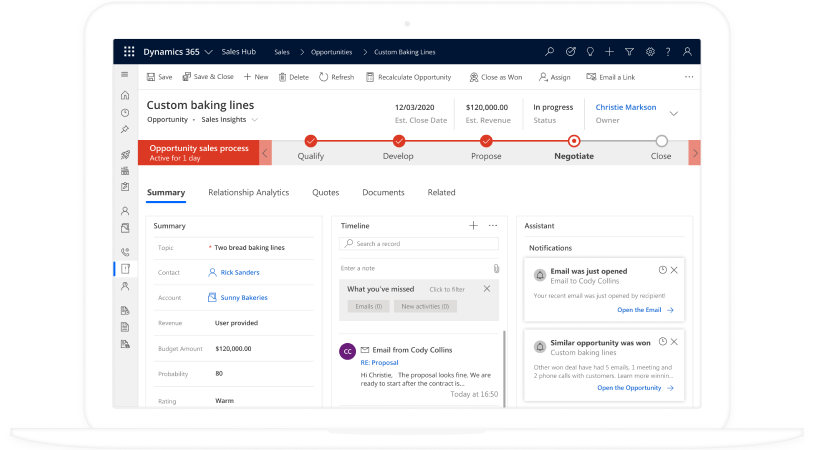Delete this opportunity
This screenshot has height=450, width=814.
293,77
